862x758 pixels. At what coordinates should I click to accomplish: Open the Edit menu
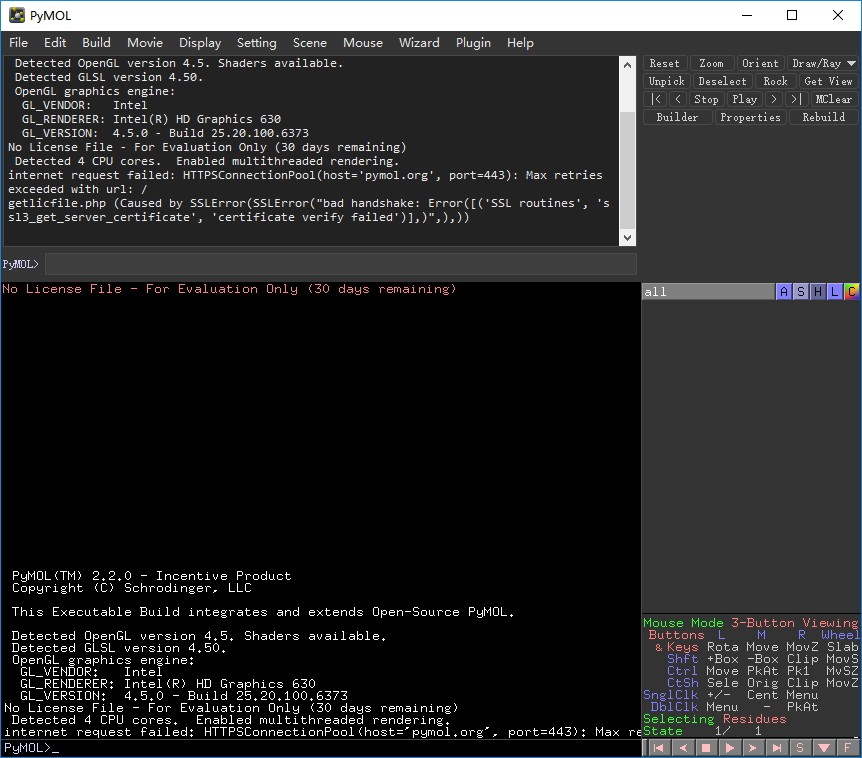[55, 43]
